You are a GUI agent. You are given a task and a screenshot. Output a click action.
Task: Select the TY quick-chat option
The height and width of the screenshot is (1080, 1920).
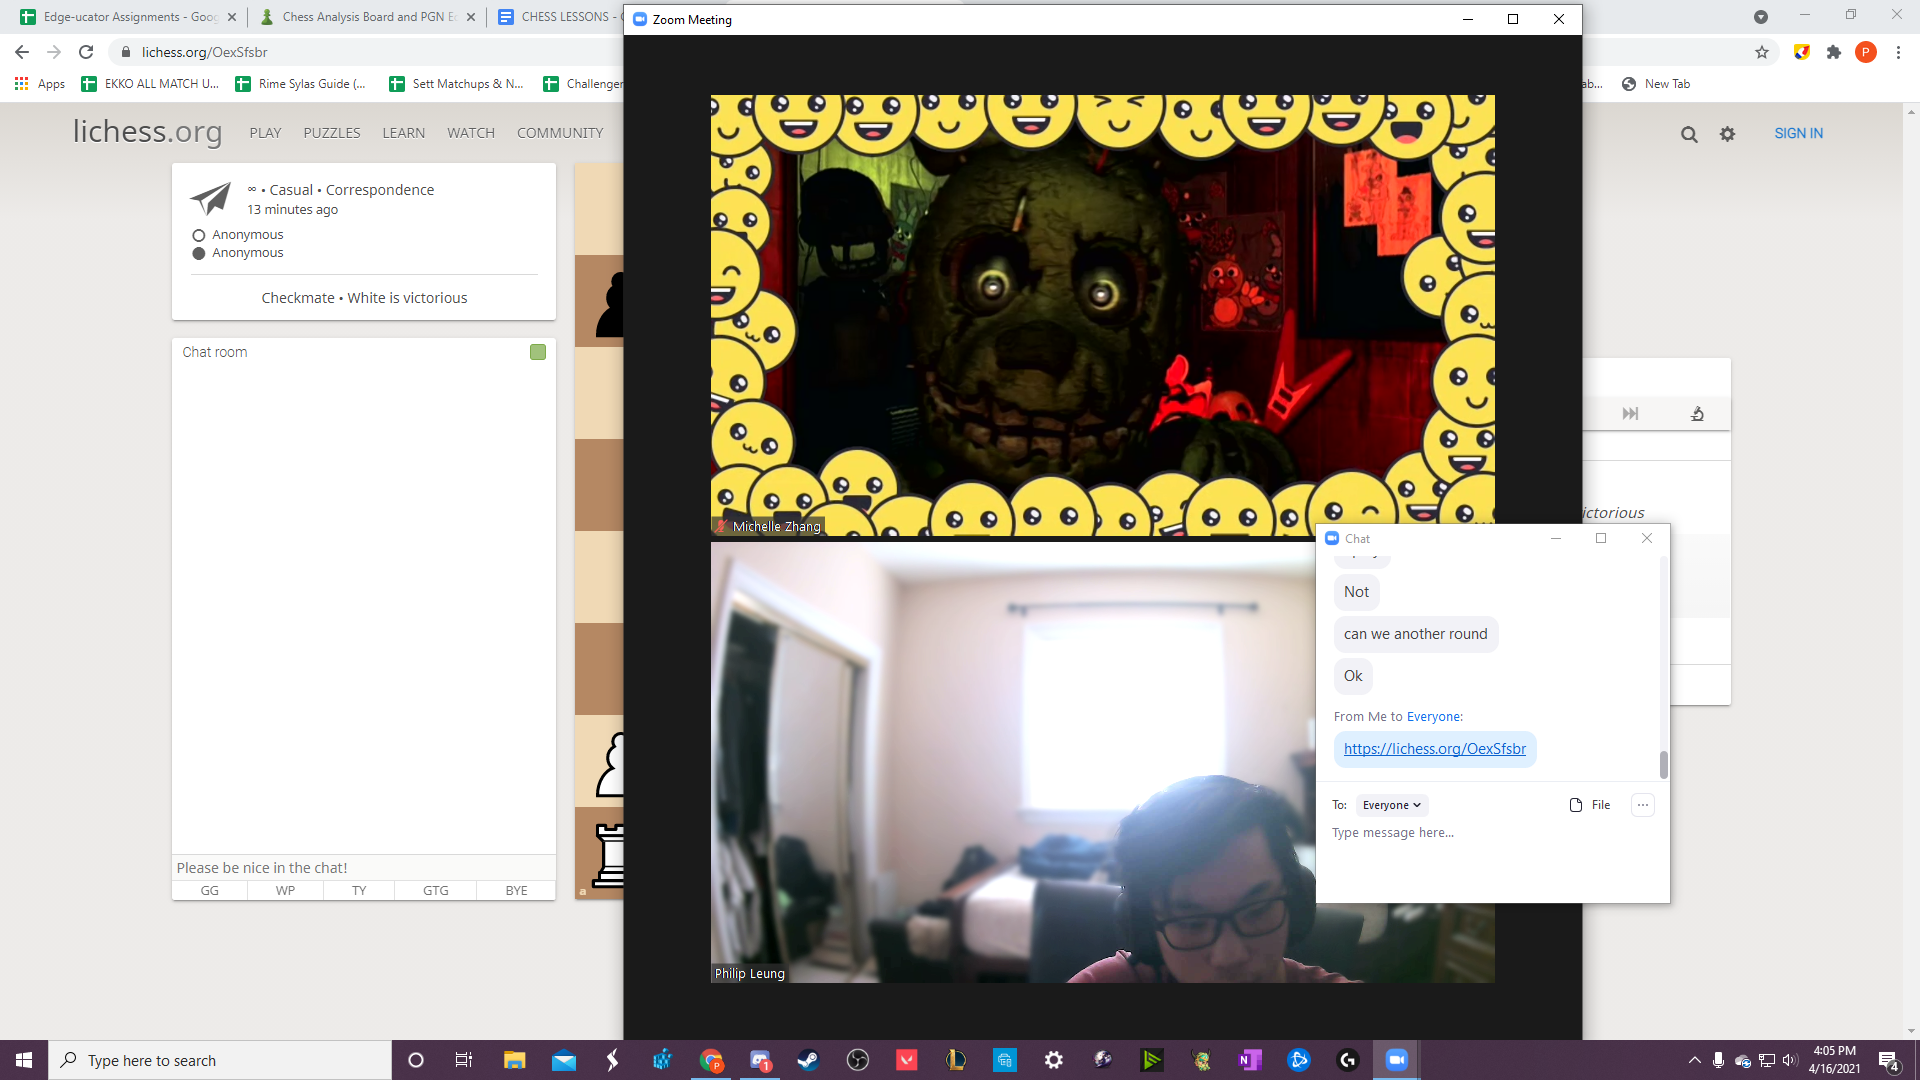pyautogui.click(x=359, y=890)
